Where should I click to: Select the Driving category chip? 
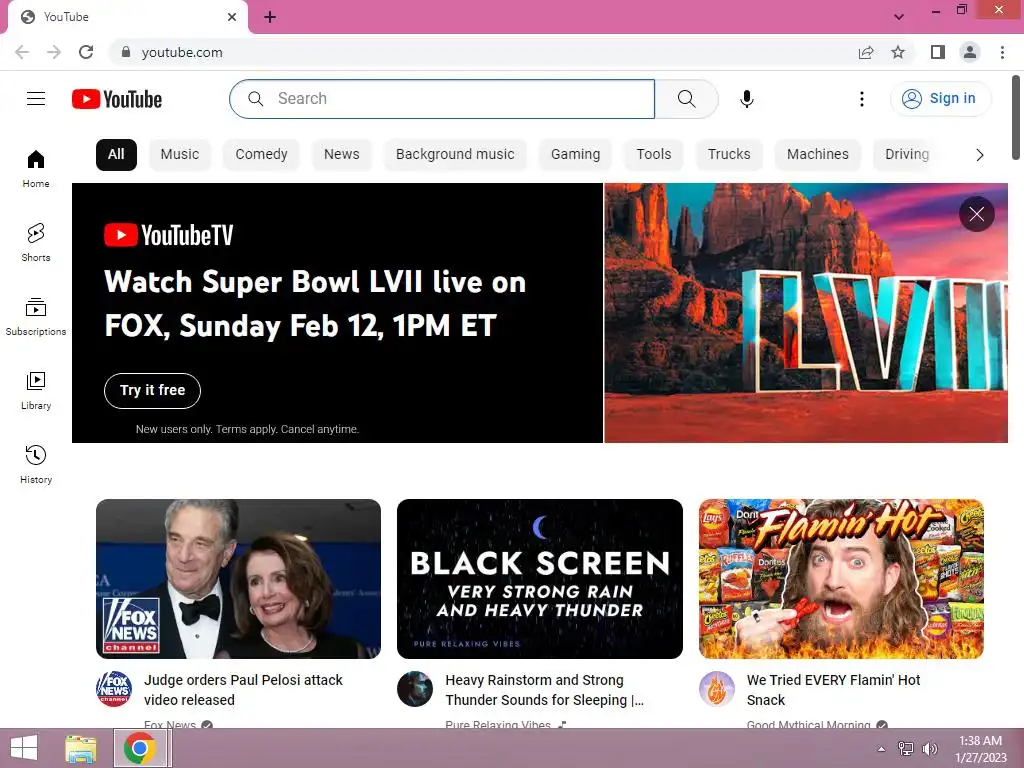click(907, 155)
